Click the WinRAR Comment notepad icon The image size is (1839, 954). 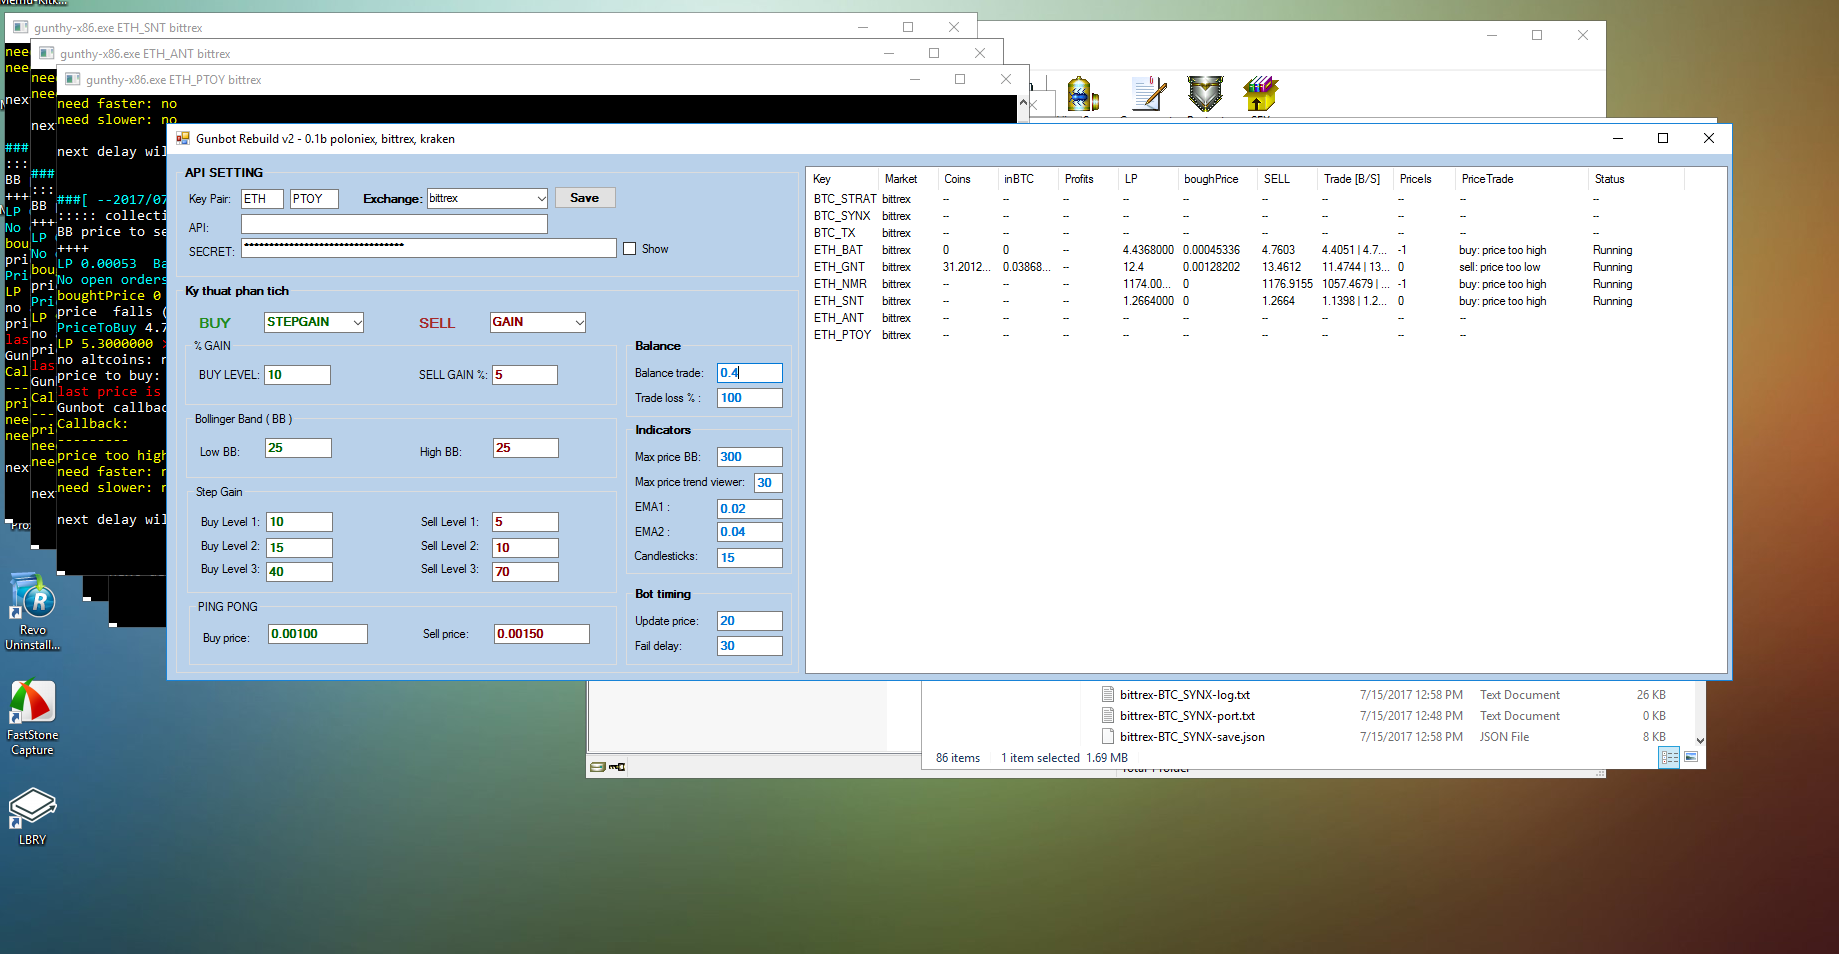pos(1148,94)
